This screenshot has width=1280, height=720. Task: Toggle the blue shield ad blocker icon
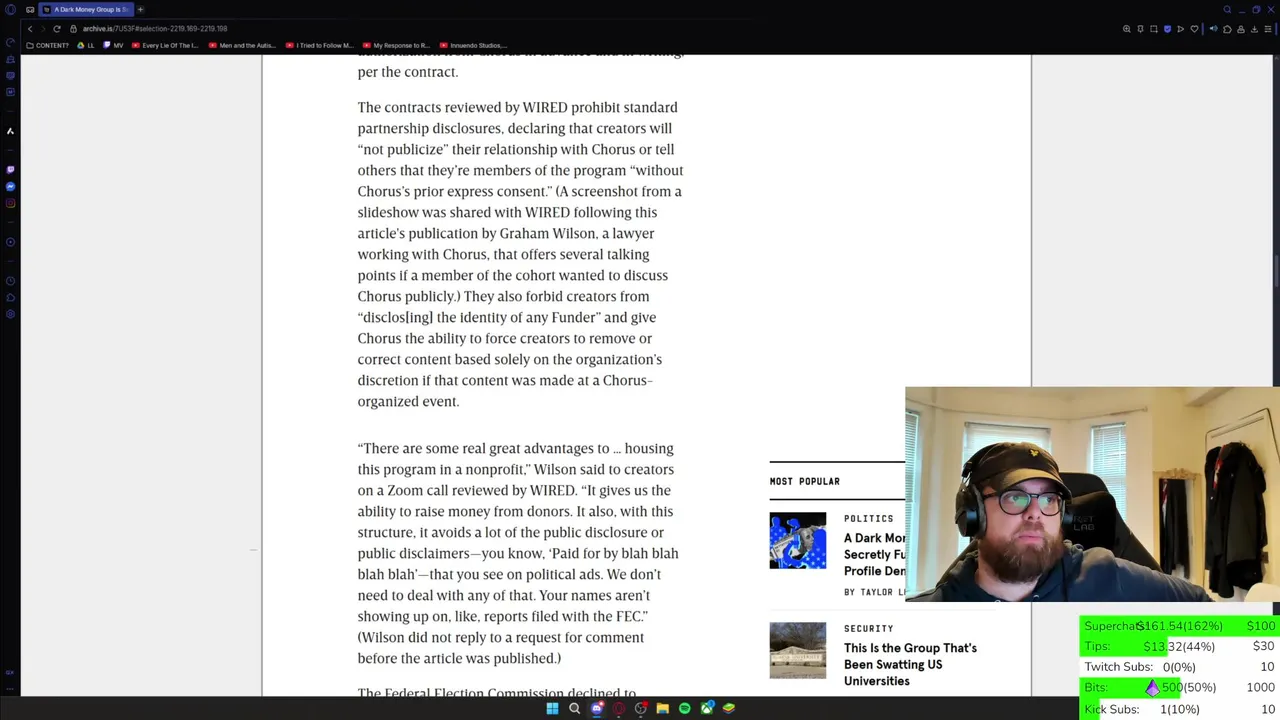(1167, 29)
